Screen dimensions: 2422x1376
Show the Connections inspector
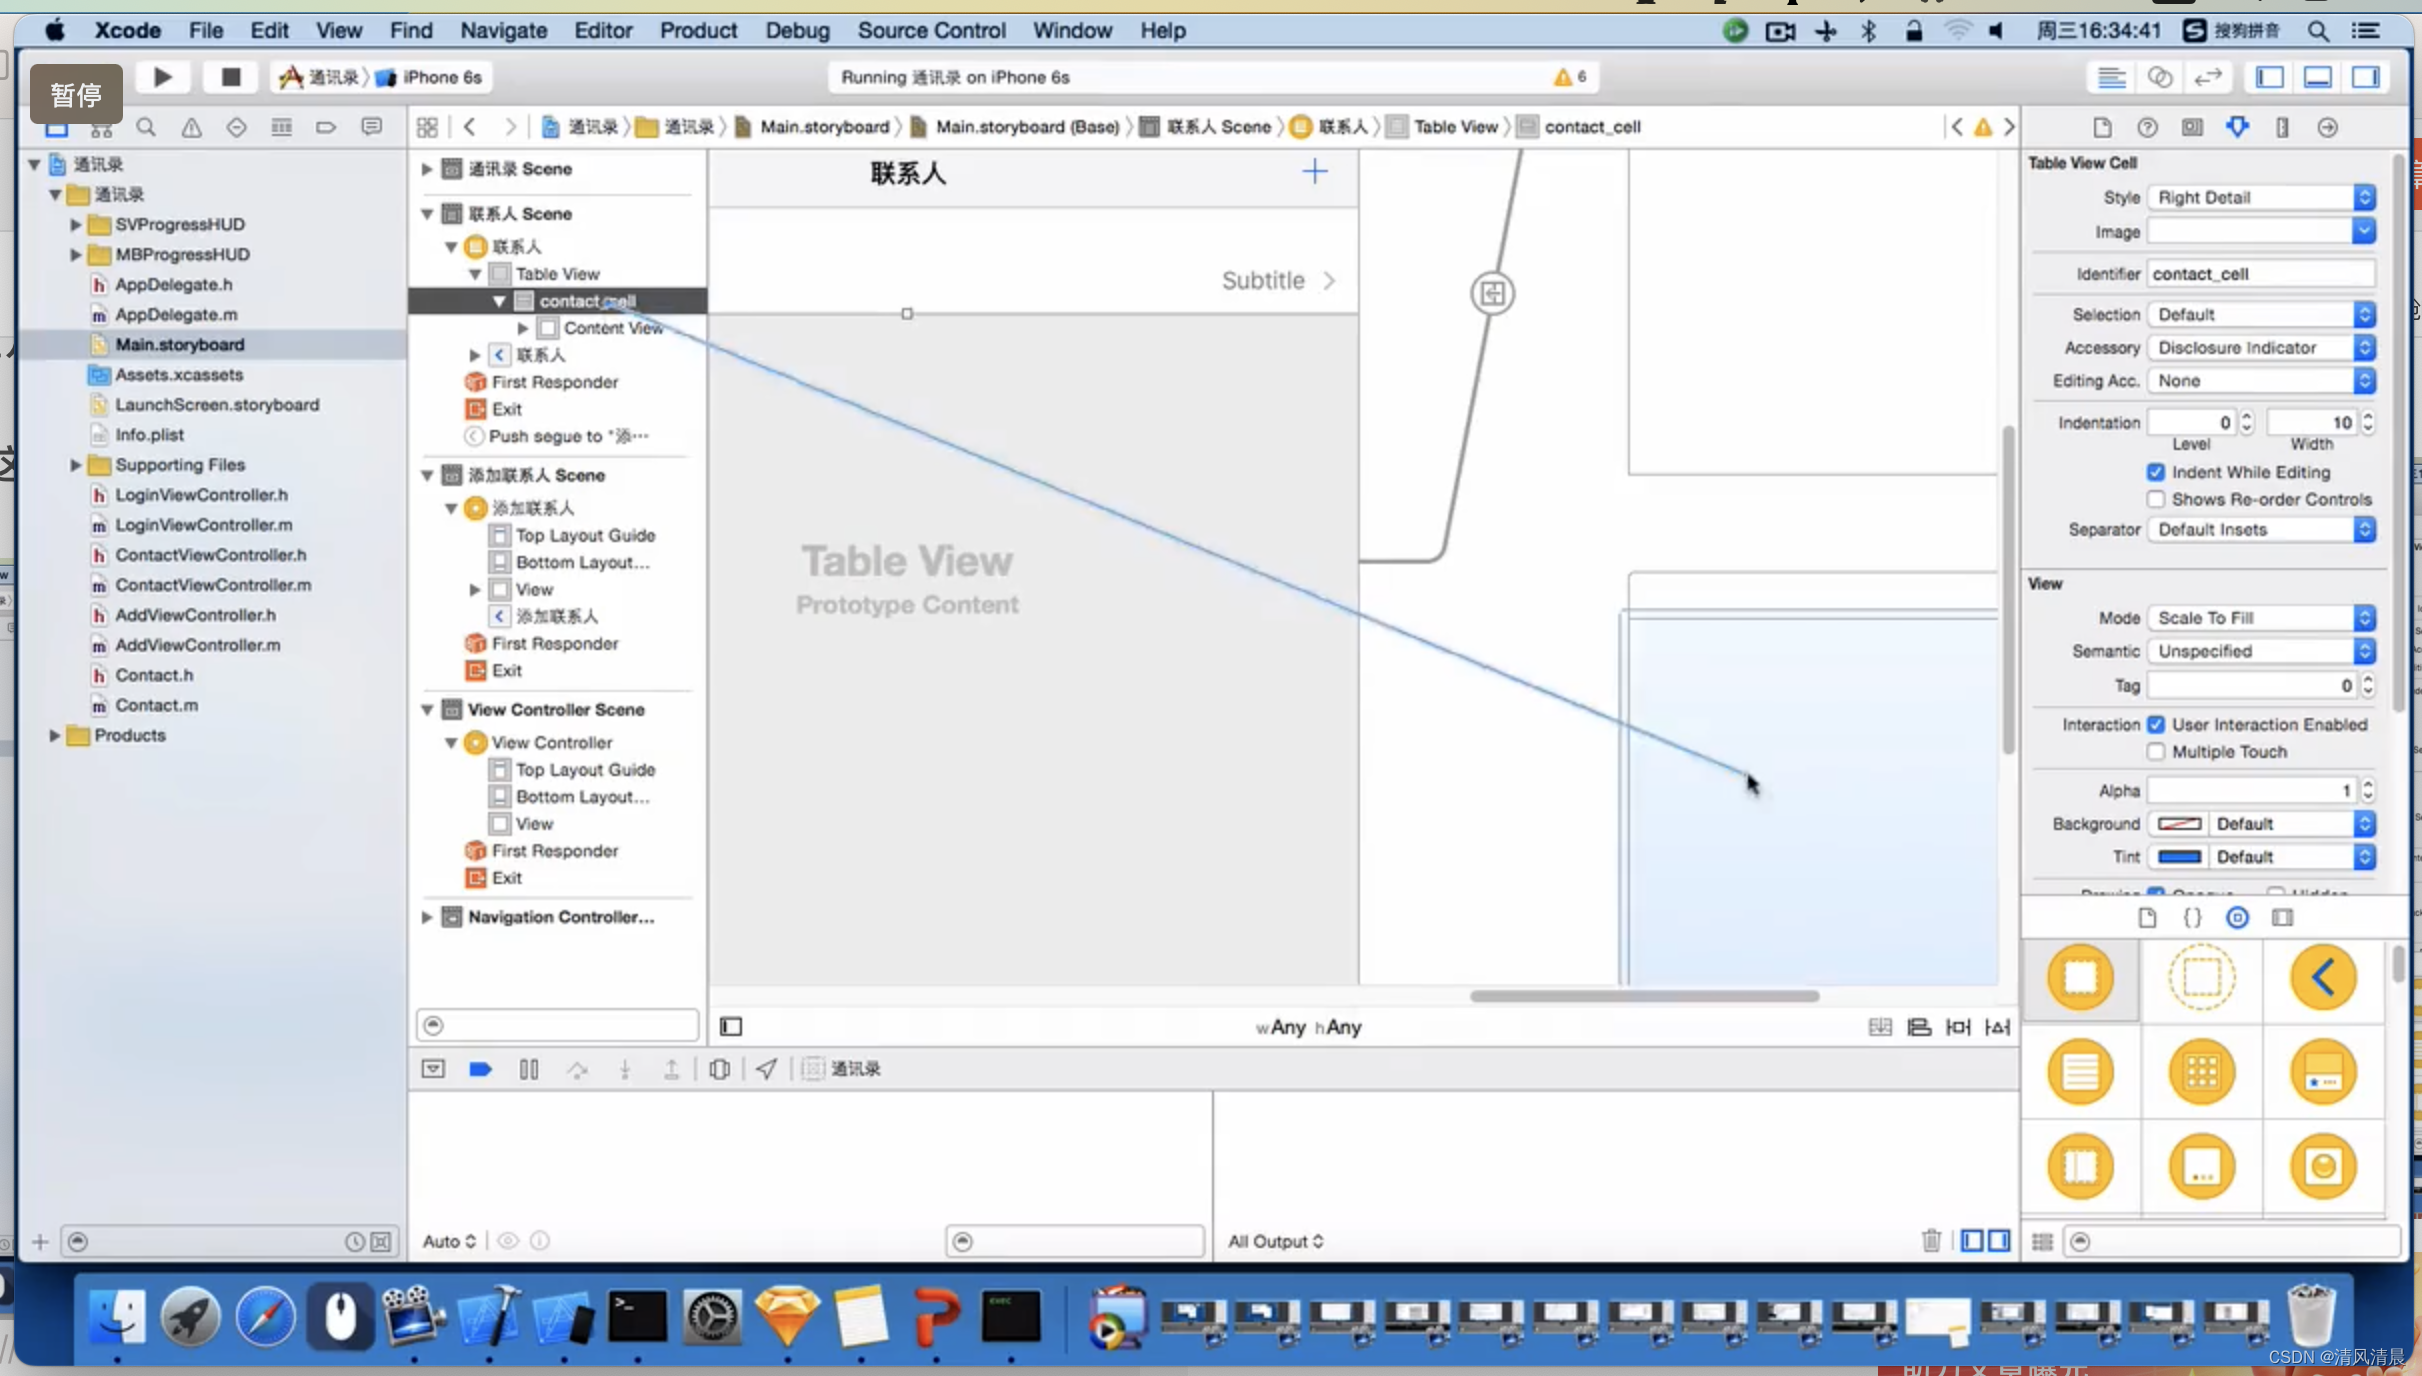point(2328,127)
